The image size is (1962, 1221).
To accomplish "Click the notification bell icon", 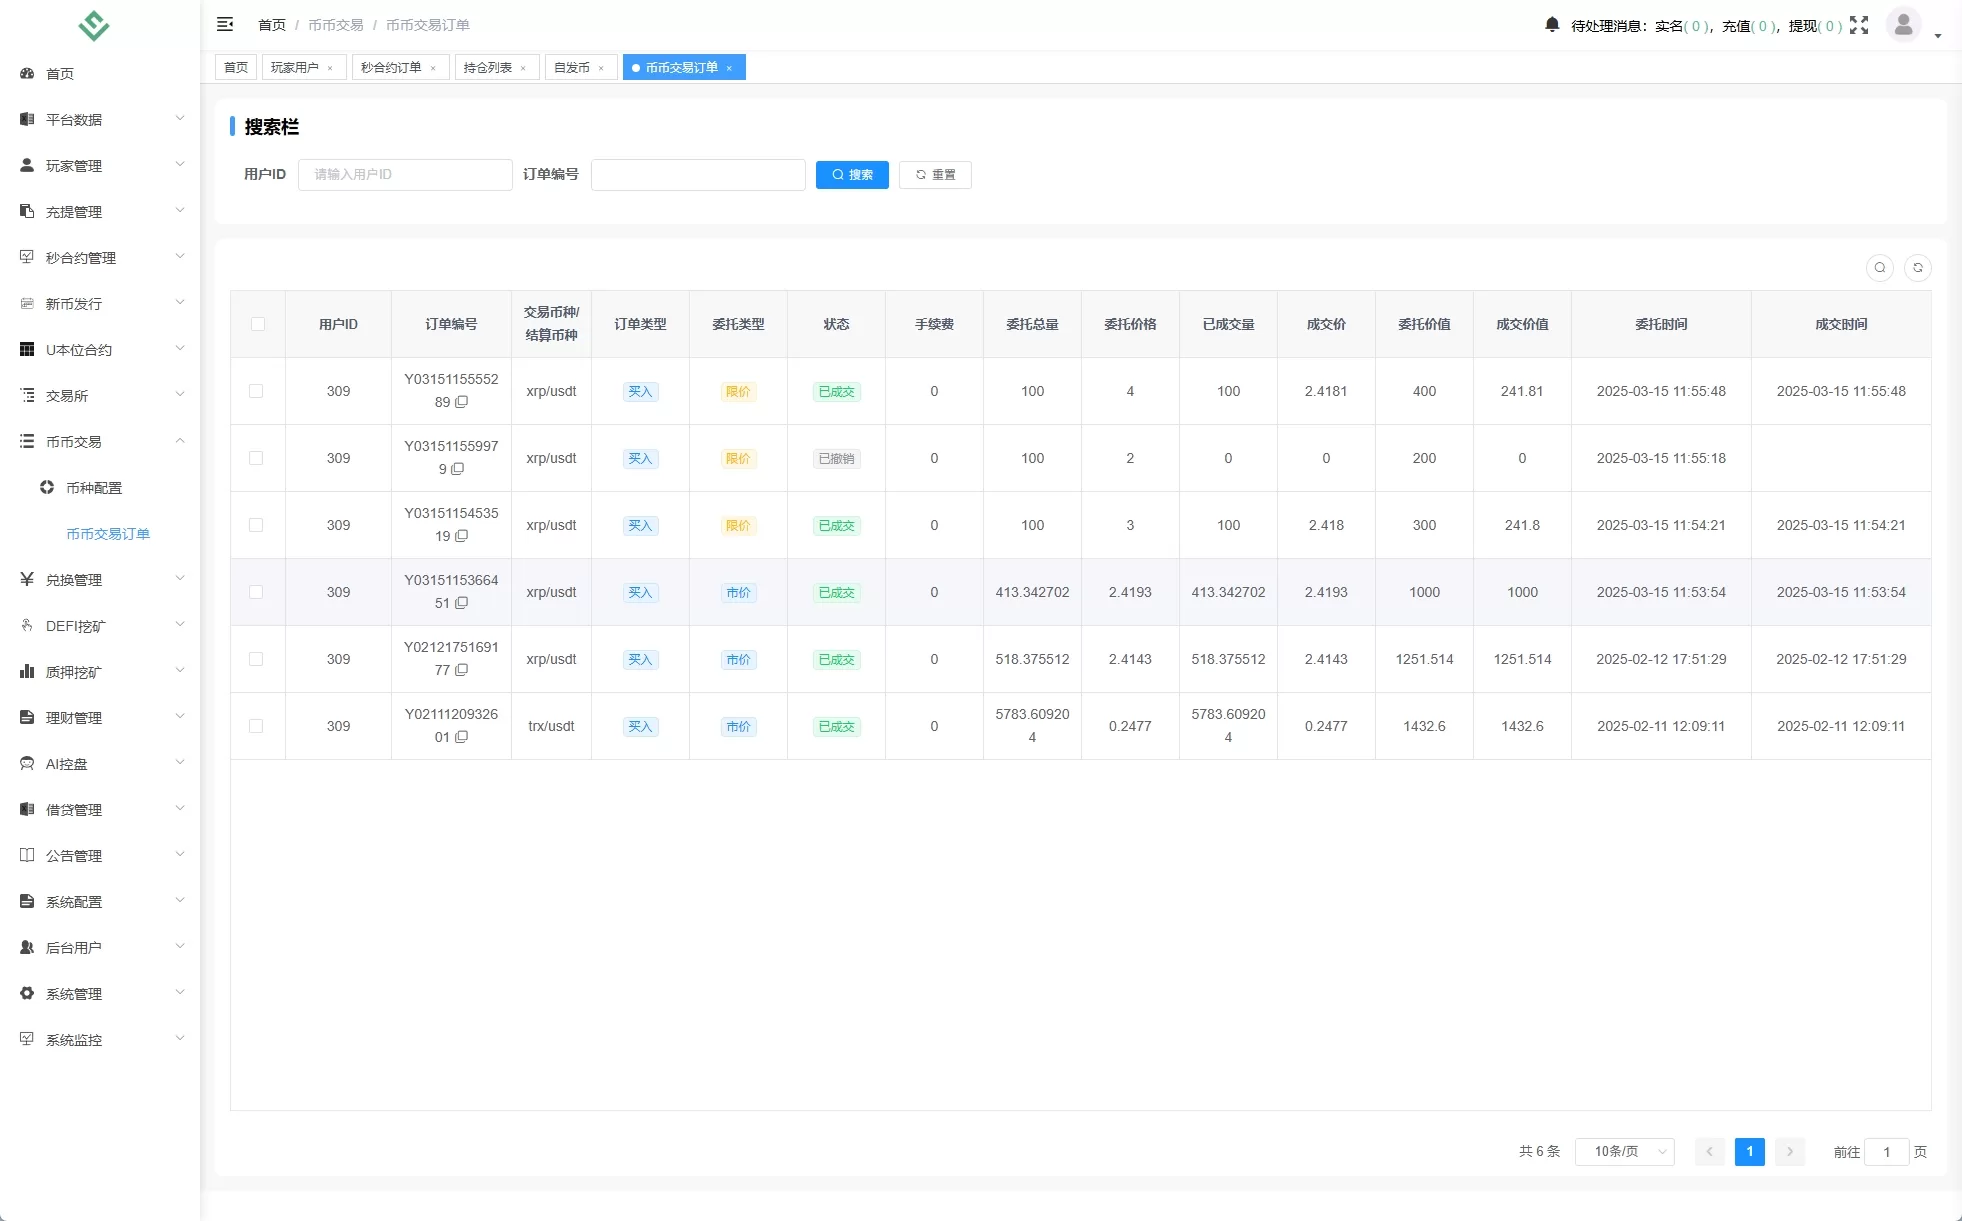I will point(1552,25).
